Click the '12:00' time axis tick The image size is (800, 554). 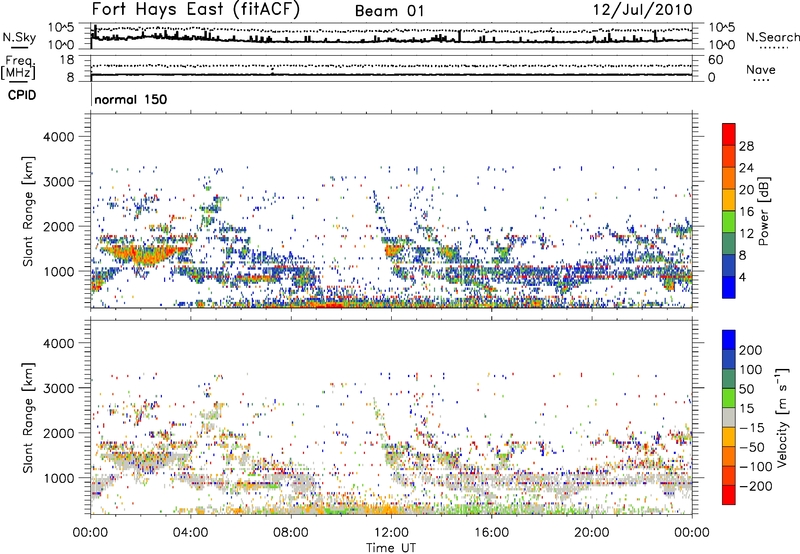pyautogui.click(x=391, y=533)
